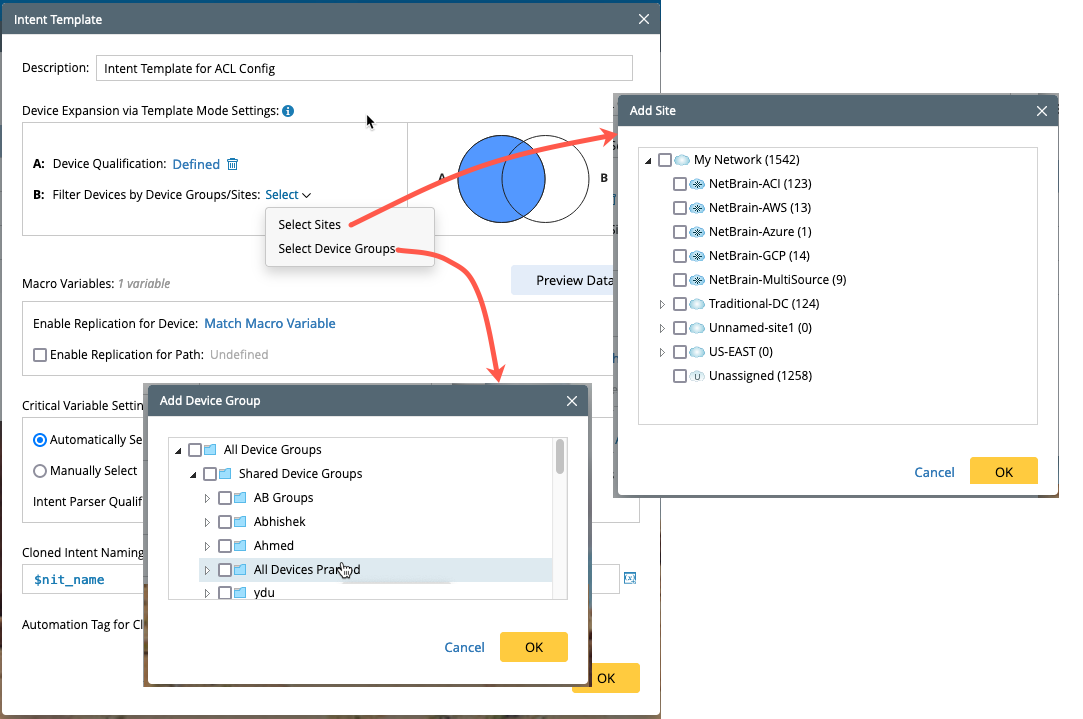
Task: Cancel the Add Site dialog
Action: tap(934, 472)
